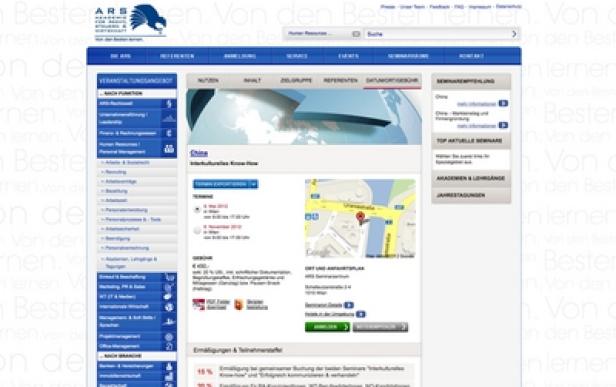Open the ARS eagle logo homepage link
Screen dimensions: 616x387
click(x=130, y=22)
